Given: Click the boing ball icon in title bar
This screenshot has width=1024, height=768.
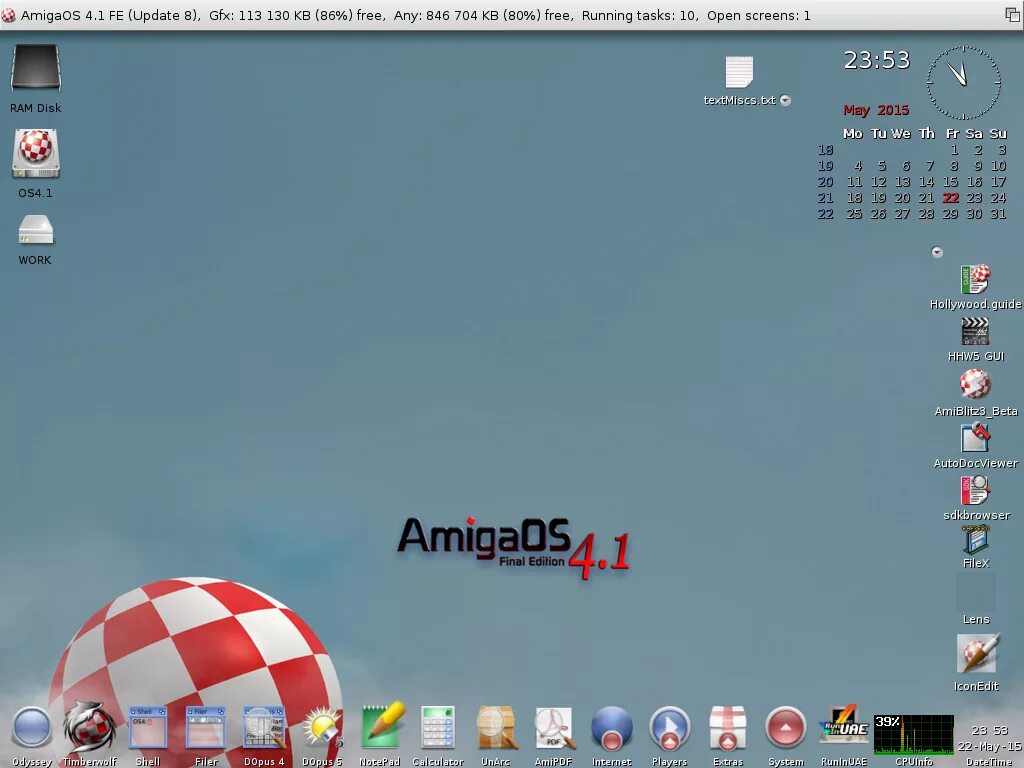Looking at the screenshot, I should tap(8, 15).
